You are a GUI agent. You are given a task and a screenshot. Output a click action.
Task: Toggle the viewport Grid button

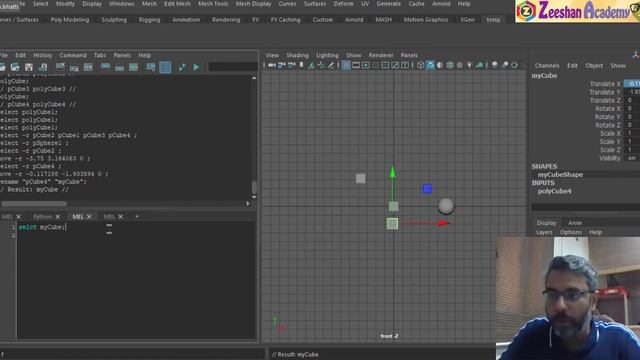346,65
